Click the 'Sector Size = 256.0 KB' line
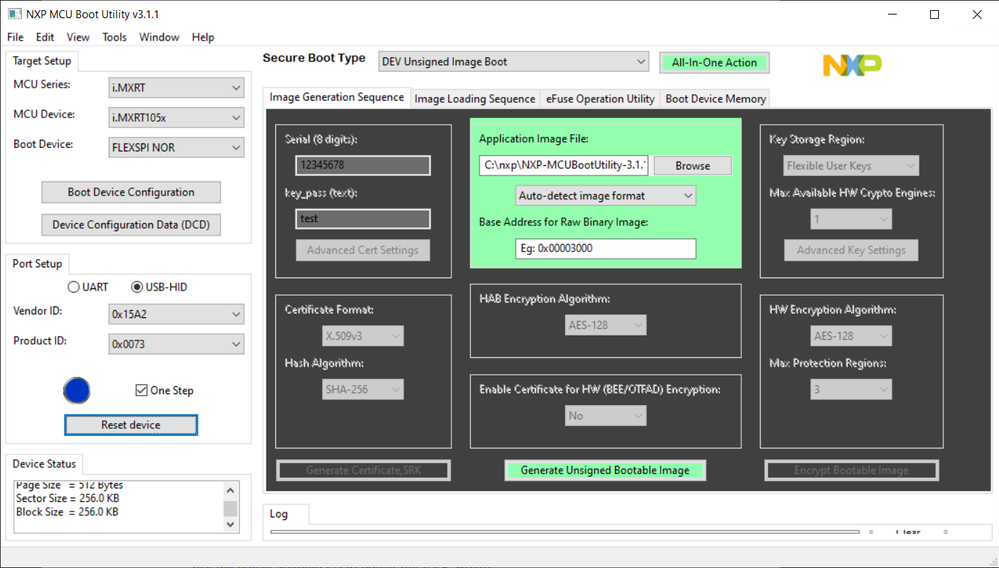This screenshot has height=568, width=999. click(68, 499)
